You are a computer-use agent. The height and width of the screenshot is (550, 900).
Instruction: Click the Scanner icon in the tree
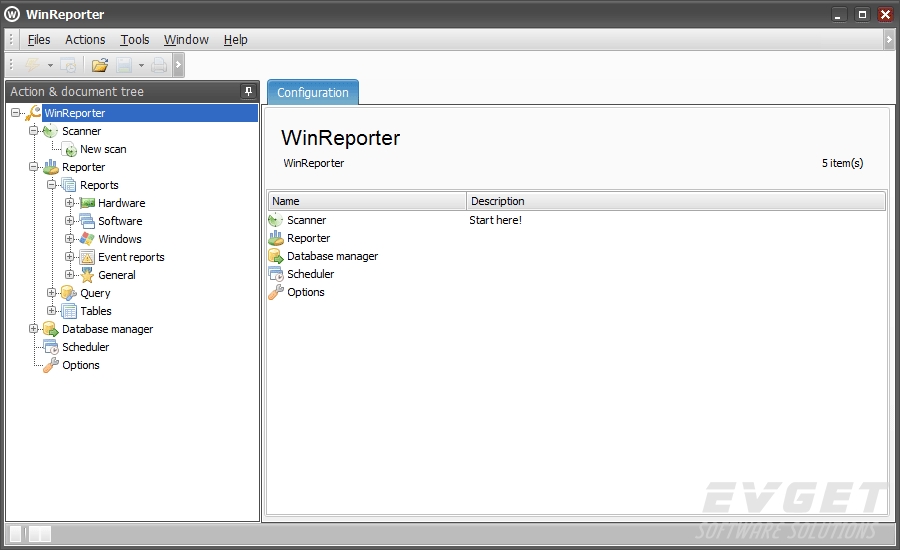tap(51, 131)
